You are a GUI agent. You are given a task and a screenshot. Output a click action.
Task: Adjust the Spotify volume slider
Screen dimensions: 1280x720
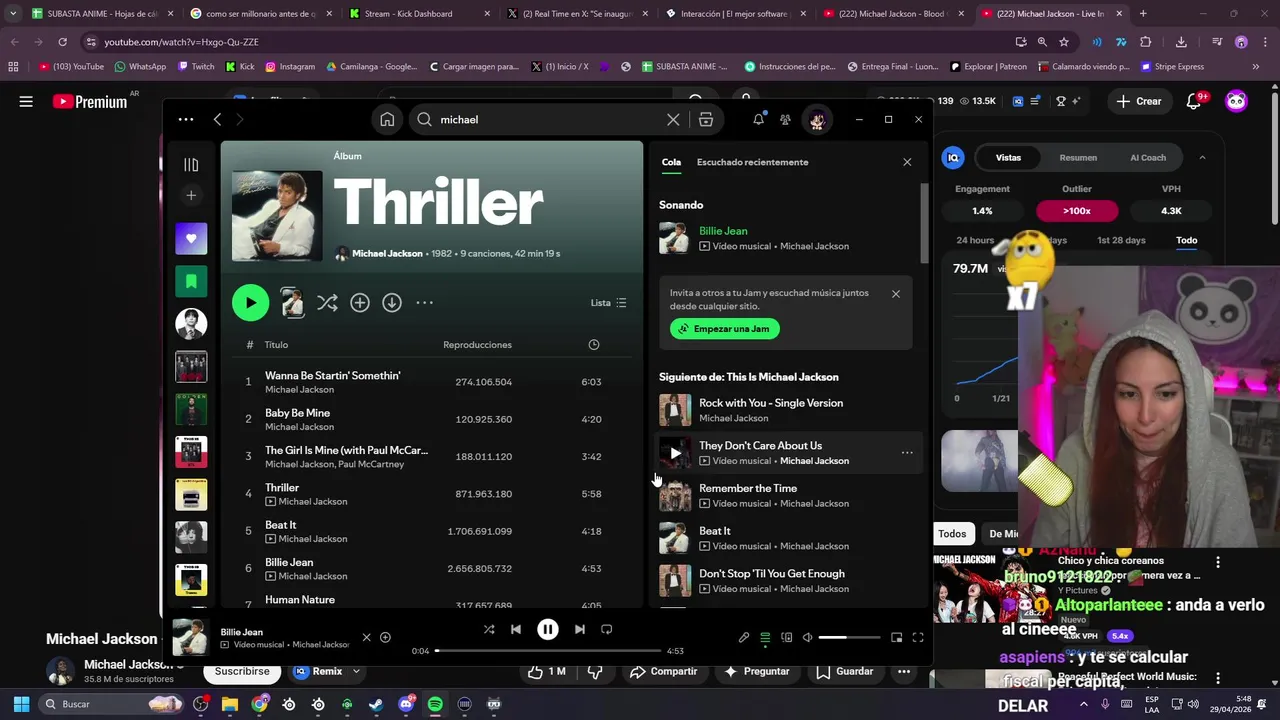pyautogui.click(x=849, y=638)
